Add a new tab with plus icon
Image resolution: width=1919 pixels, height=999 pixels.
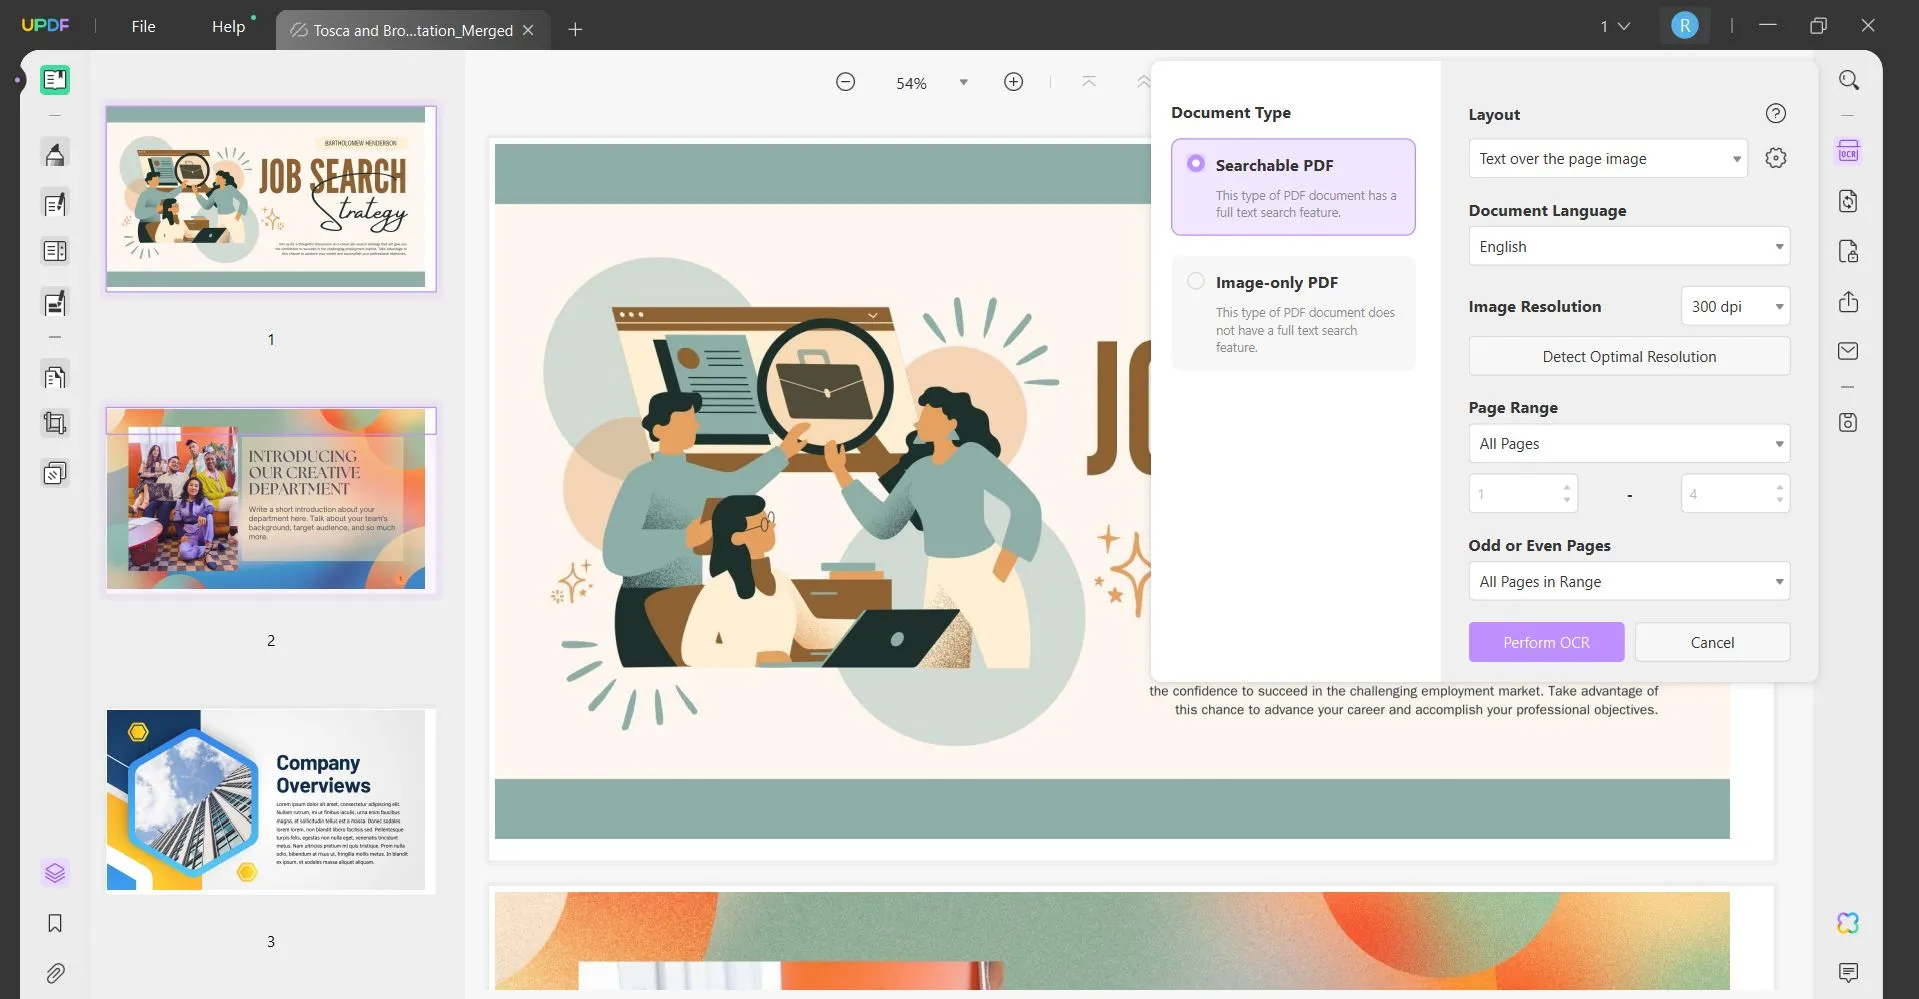tap(575, 30)
